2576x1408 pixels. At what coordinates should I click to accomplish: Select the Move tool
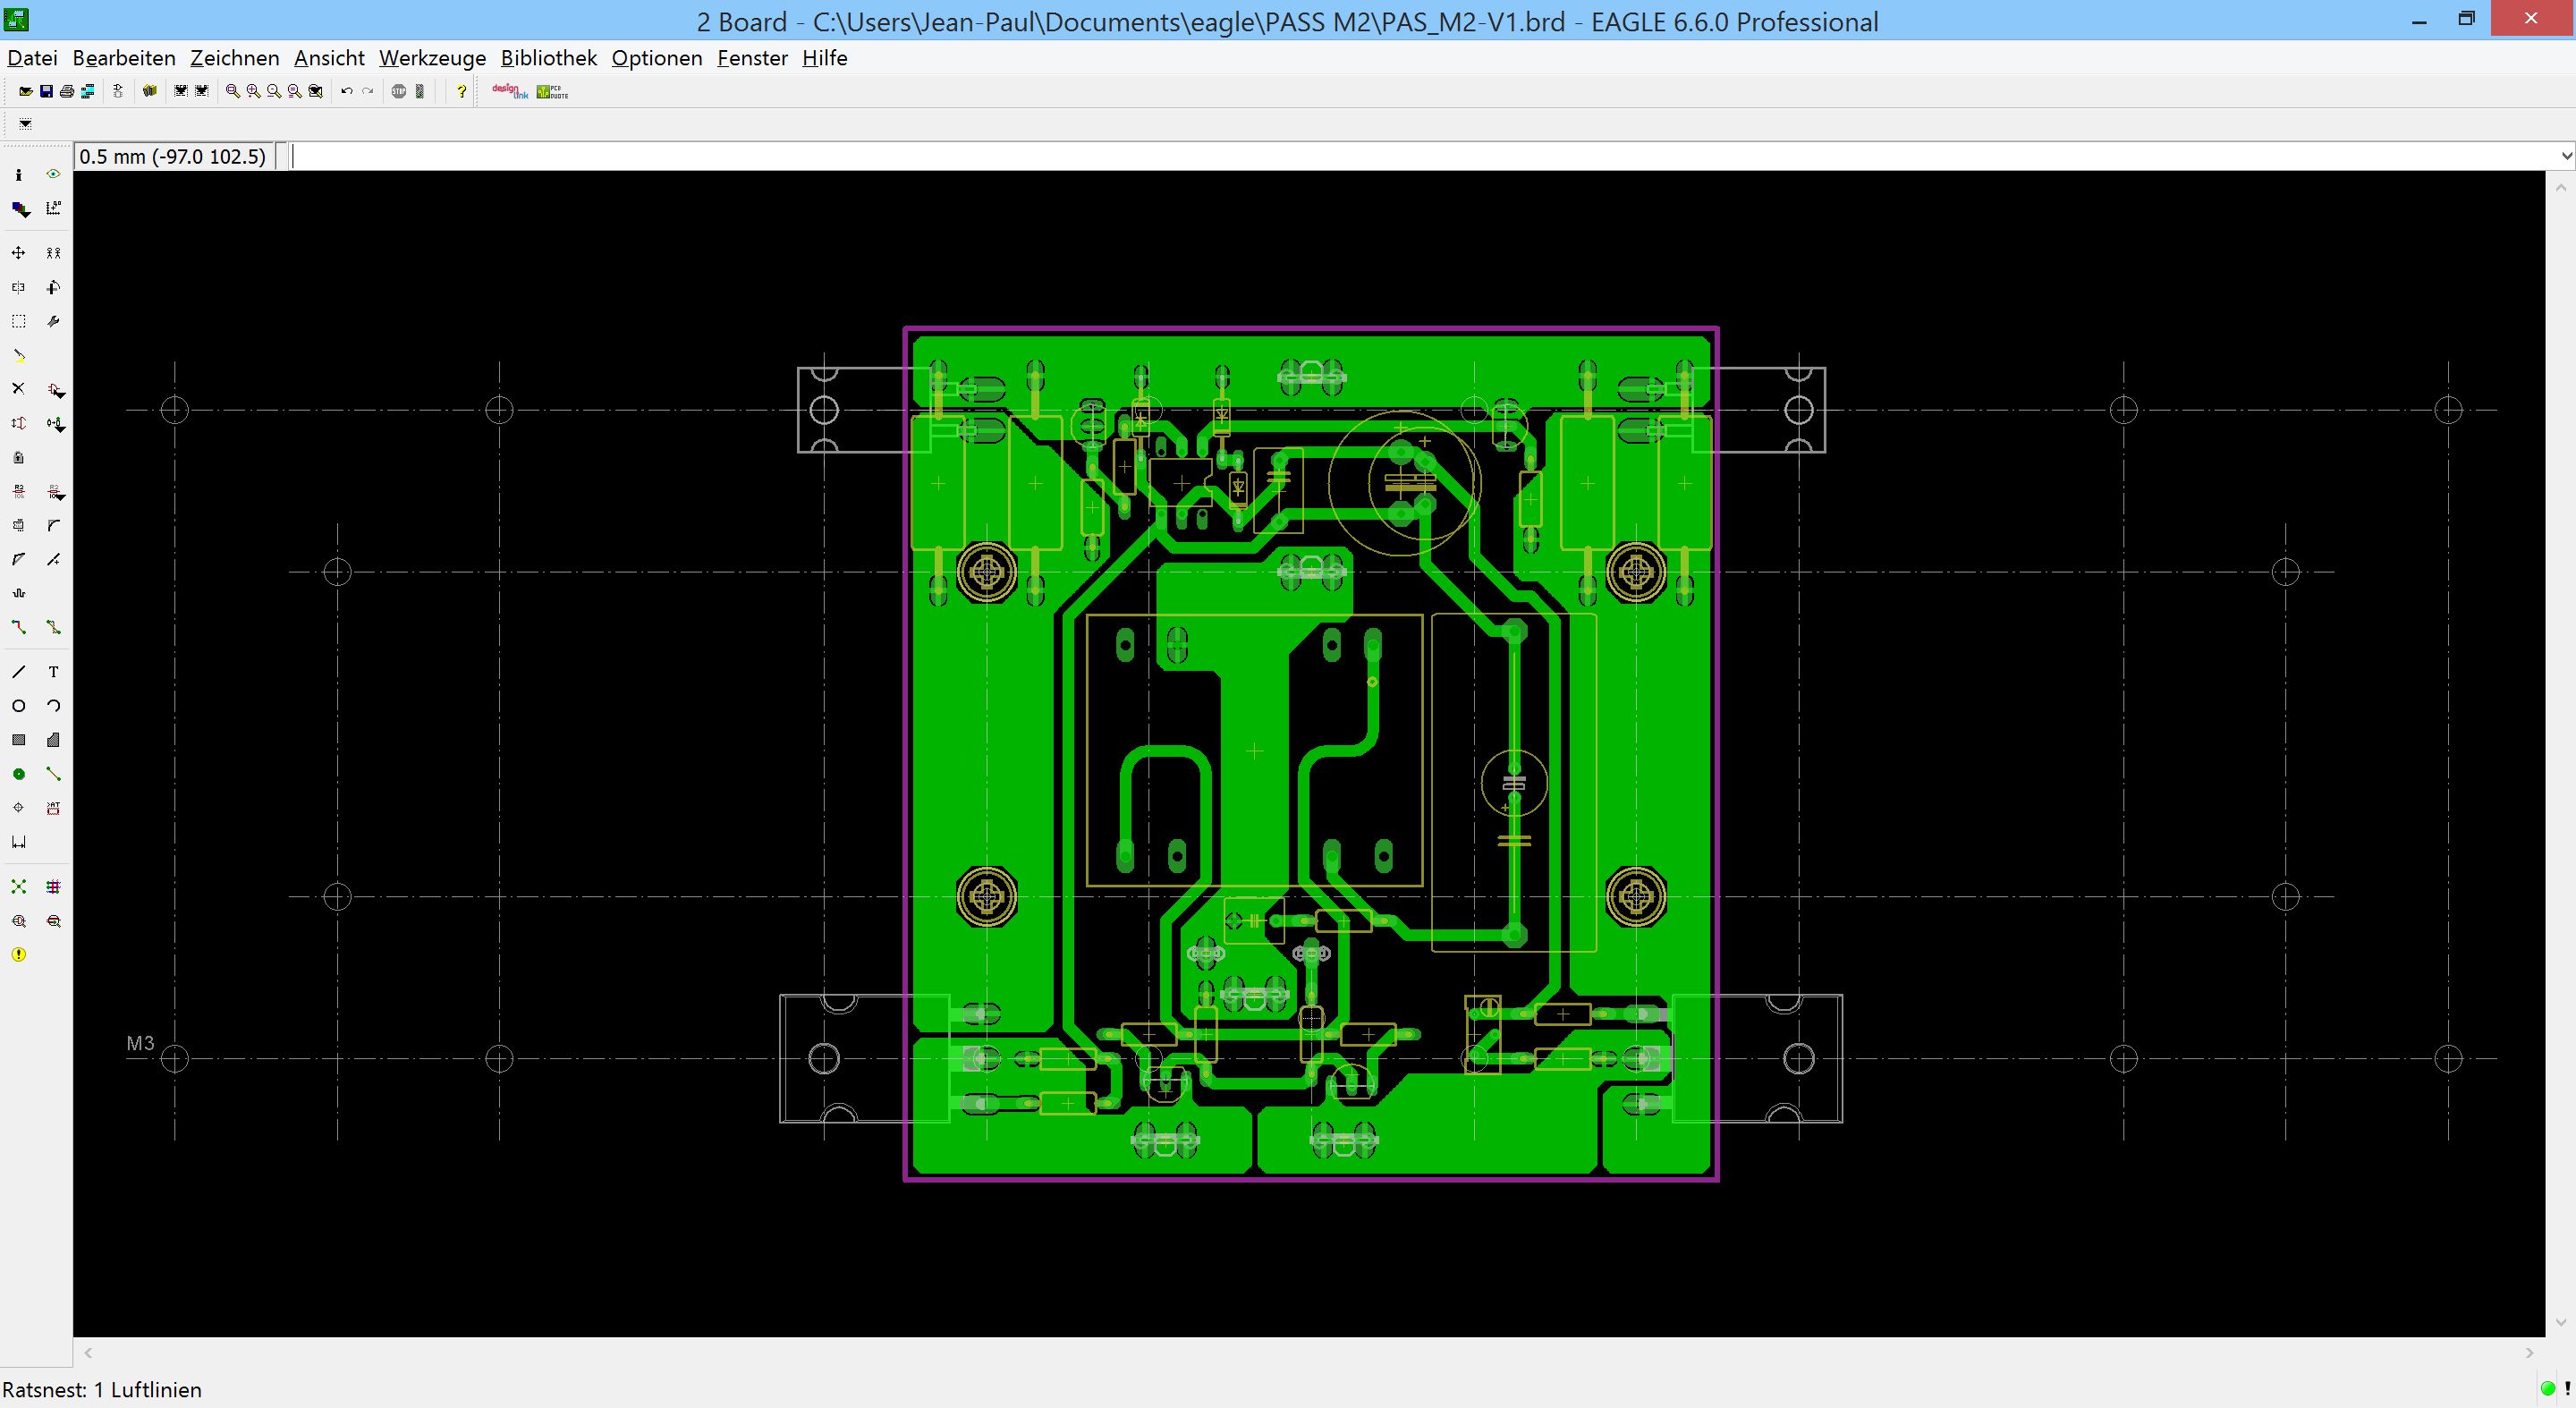click(x=18, y=253)
